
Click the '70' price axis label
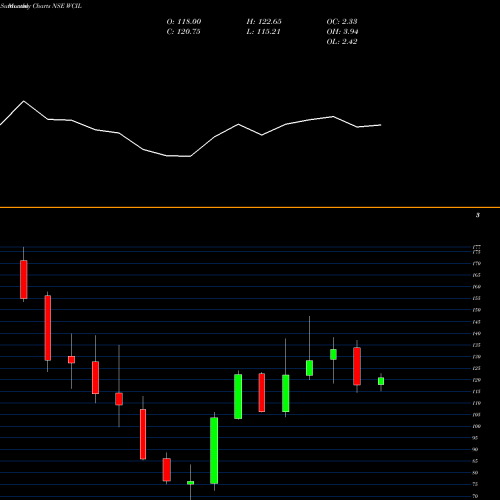[x=475, y=496]
